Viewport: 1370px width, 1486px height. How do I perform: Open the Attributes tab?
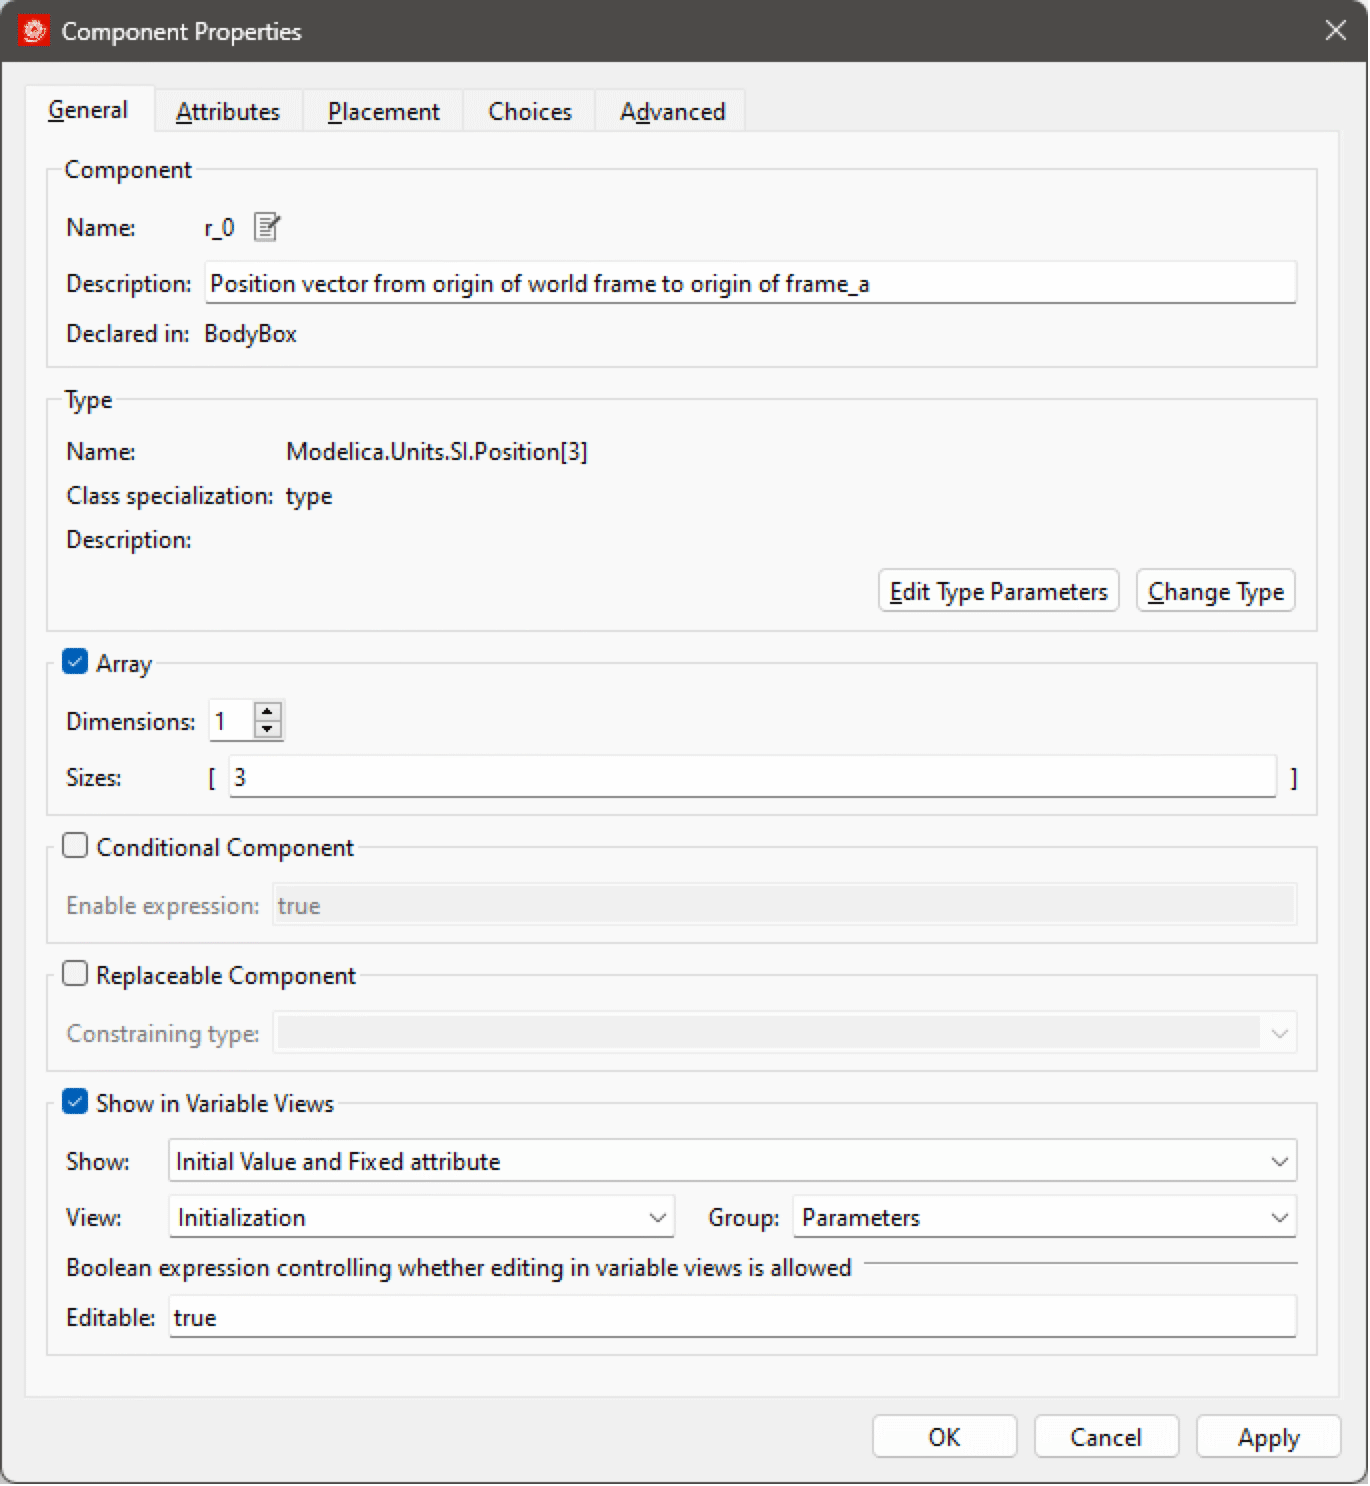[x=228, y=112]
